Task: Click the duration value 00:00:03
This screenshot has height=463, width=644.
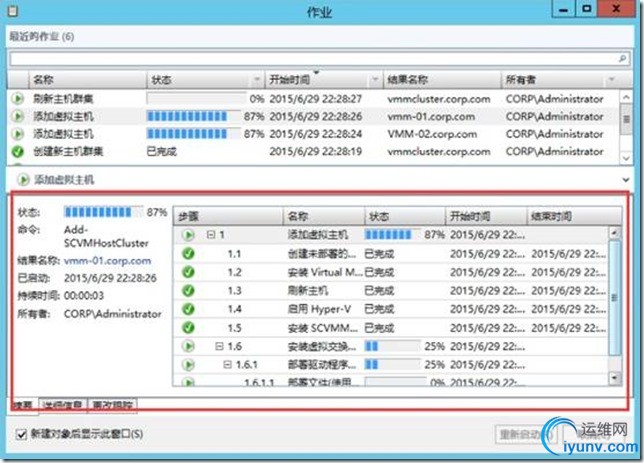Action: (84, 295)
